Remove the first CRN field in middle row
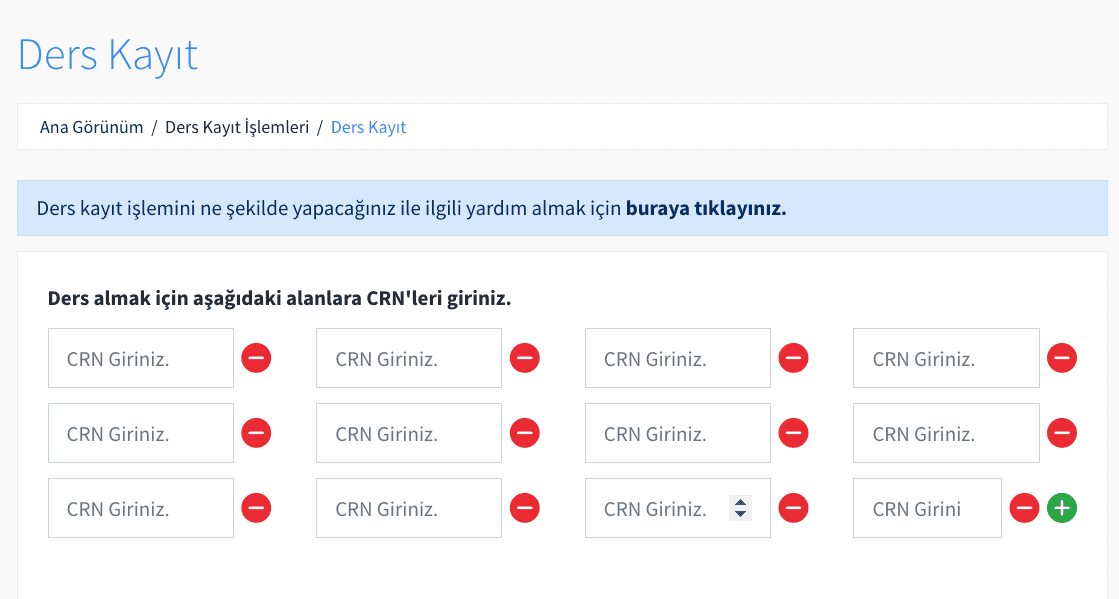 tap(256, 432)
